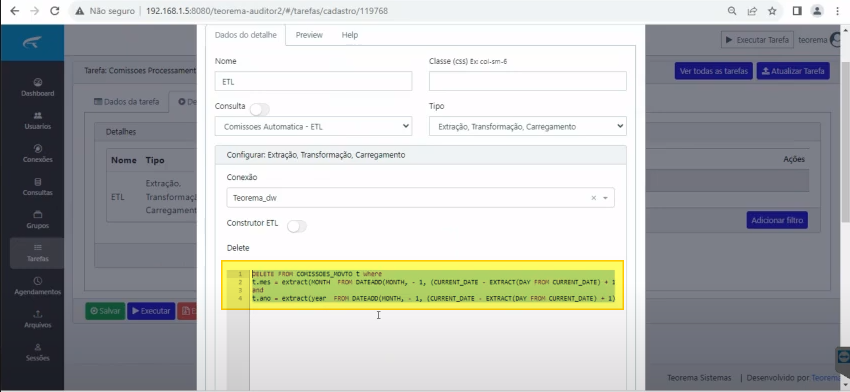
Task: Click Ver todas as tarefas button
Action: point(713,71)
